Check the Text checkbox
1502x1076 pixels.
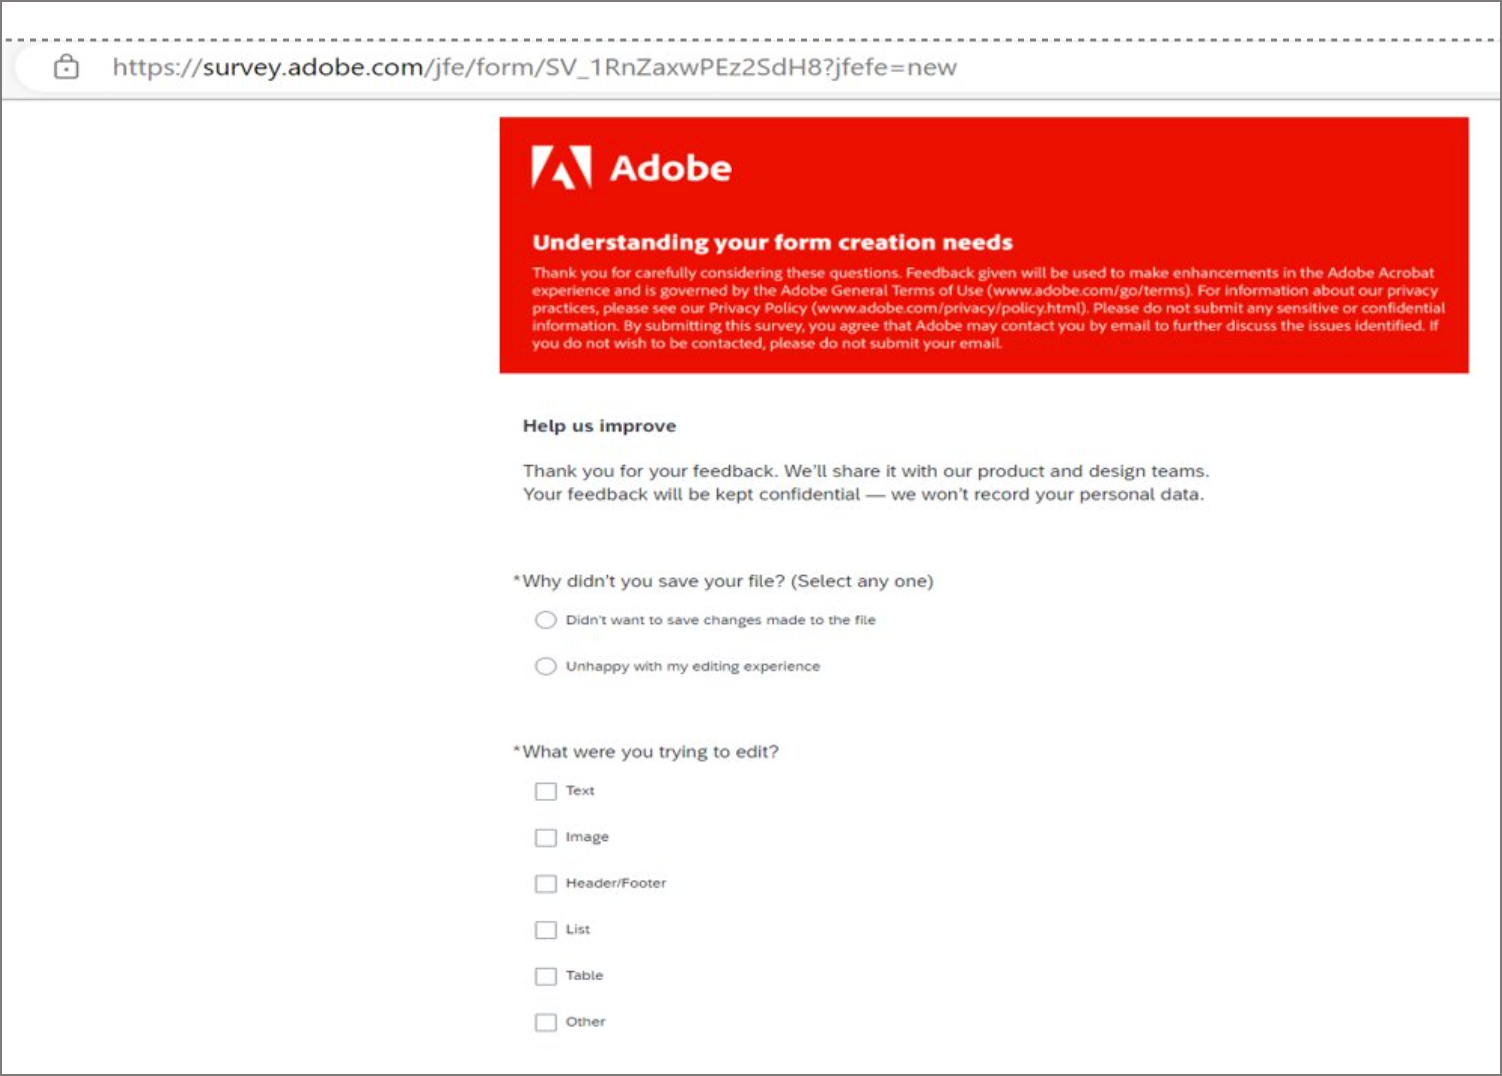[545, 791]
